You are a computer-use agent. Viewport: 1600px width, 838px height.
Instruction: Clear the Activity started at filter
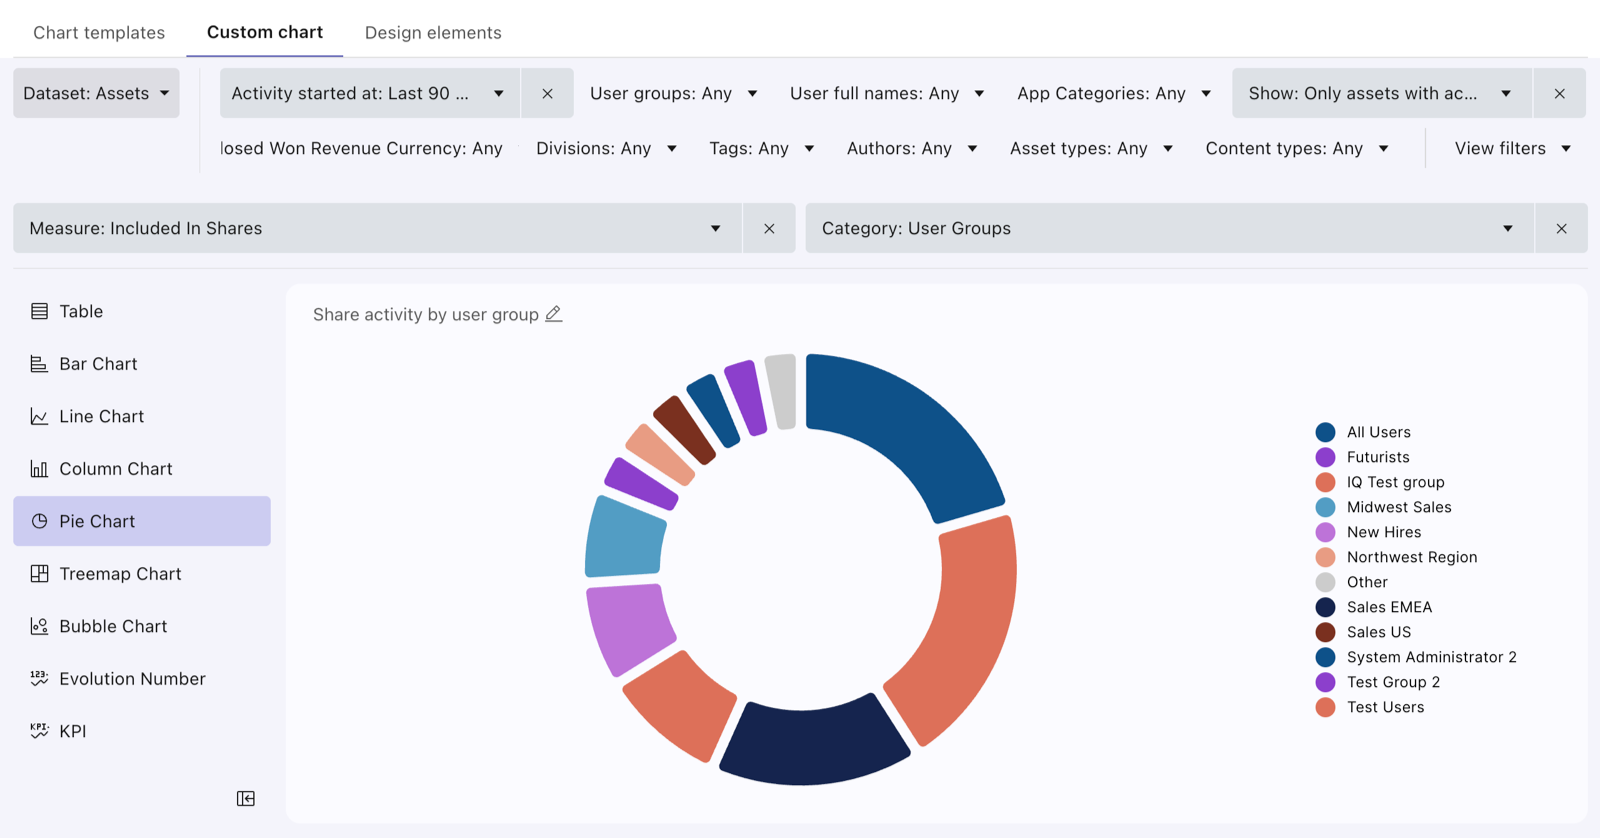tap(547, 93)
